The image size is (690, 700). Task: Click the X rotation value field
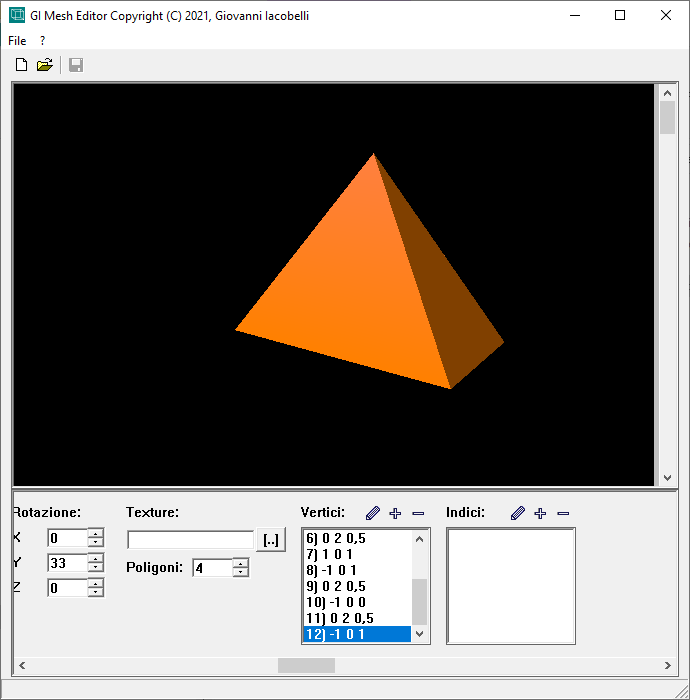click(x=67, y=538)
